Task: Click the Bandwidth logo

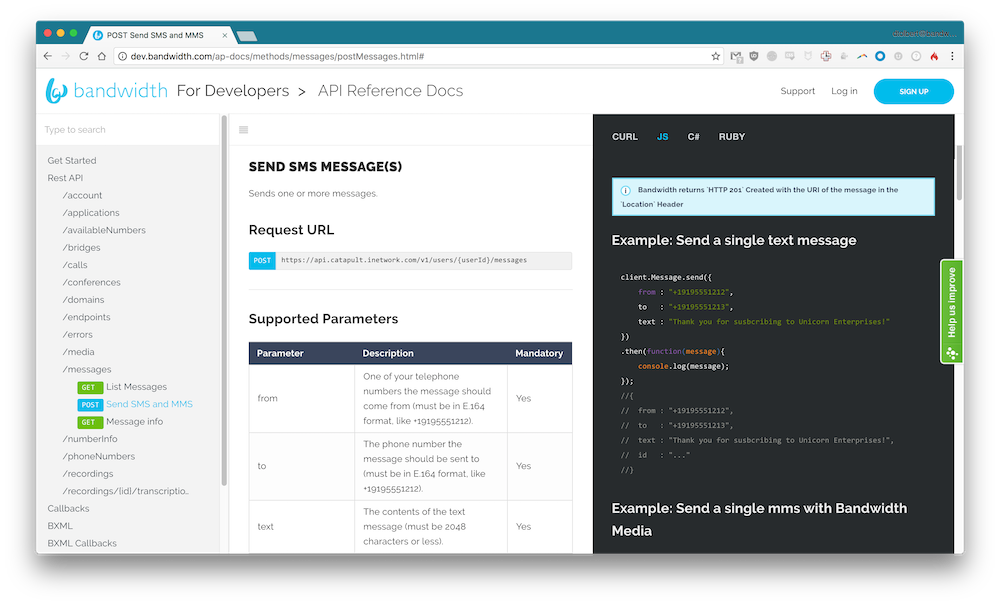Action: pos(107,91)
